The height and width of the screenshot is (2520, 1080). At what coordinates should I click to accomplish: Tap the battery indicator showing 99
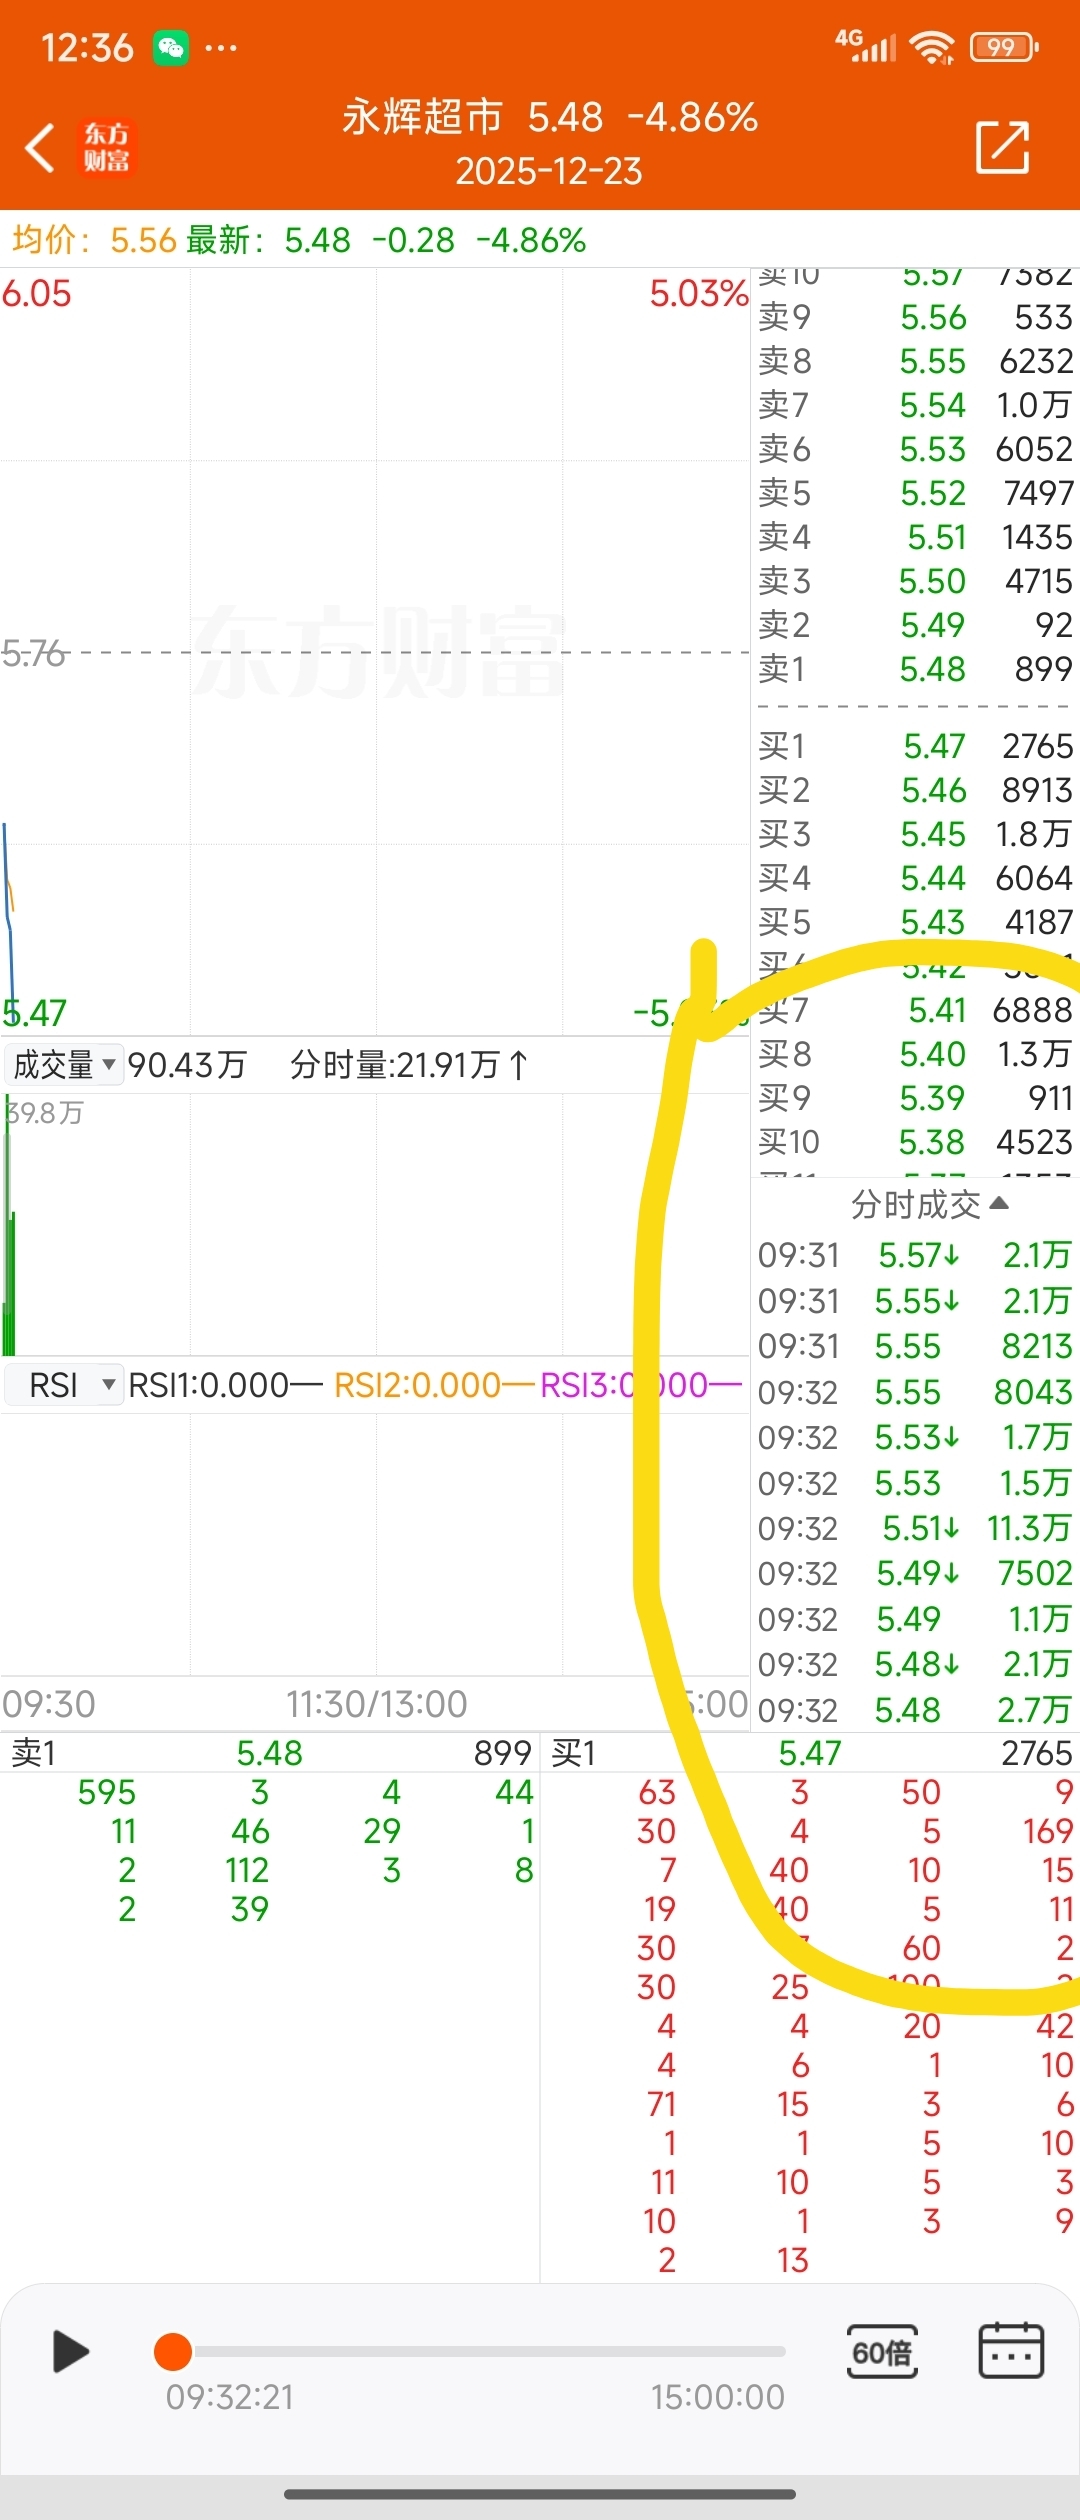pyautogui.click(x=1004, y=46)
